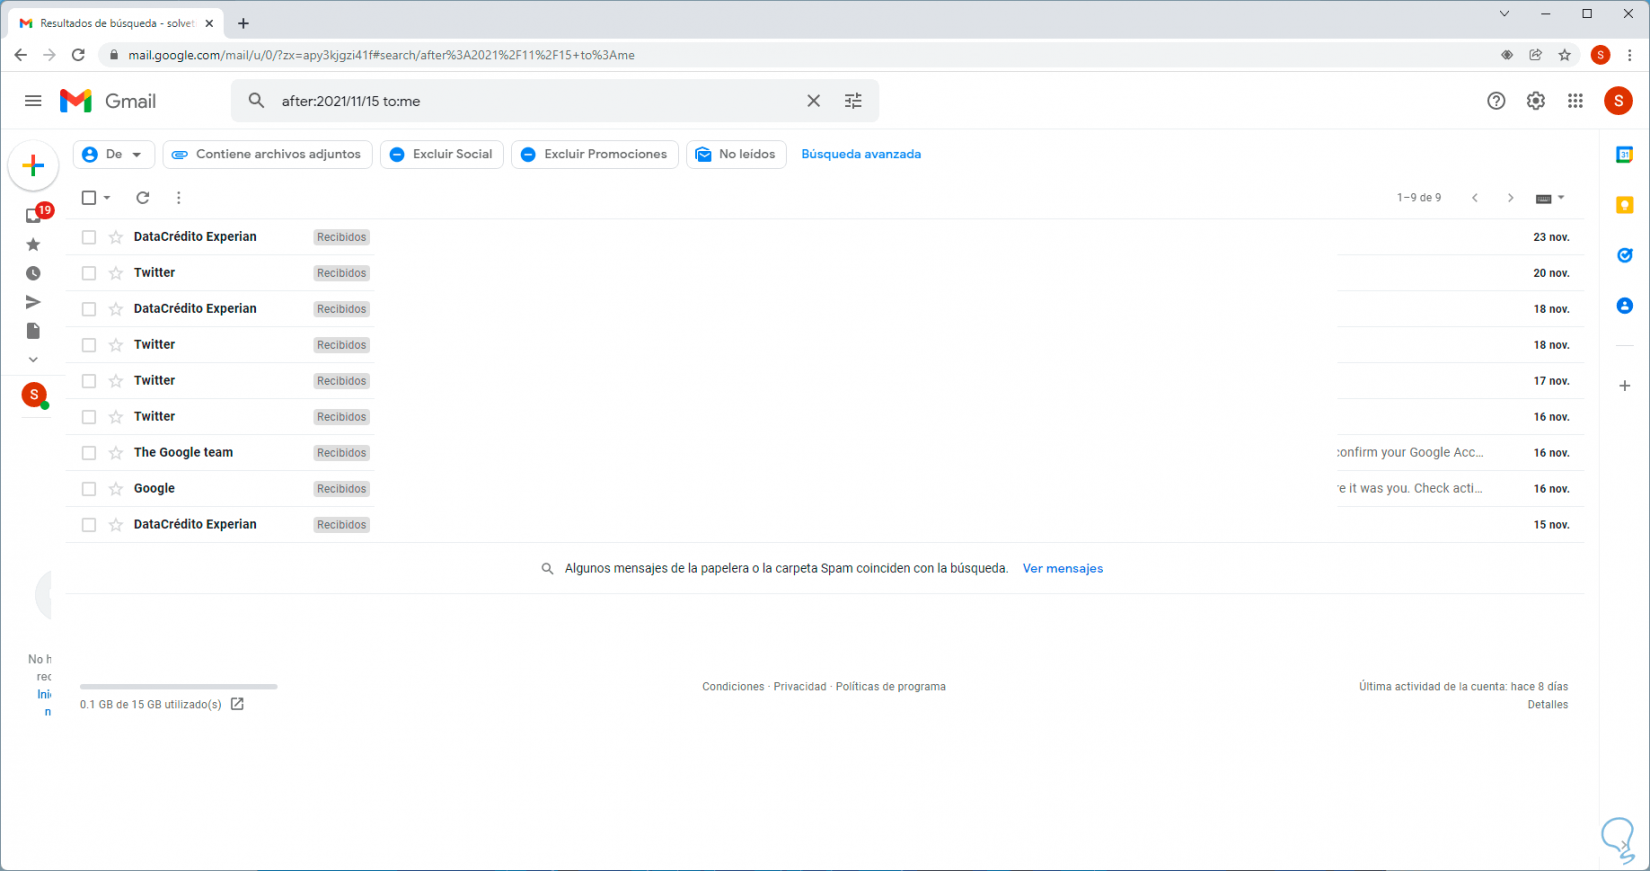Image resolution: width=1650 pixels, height=871 pixels.
Task: Open a new browser tab
Action: tap(243, 23)
